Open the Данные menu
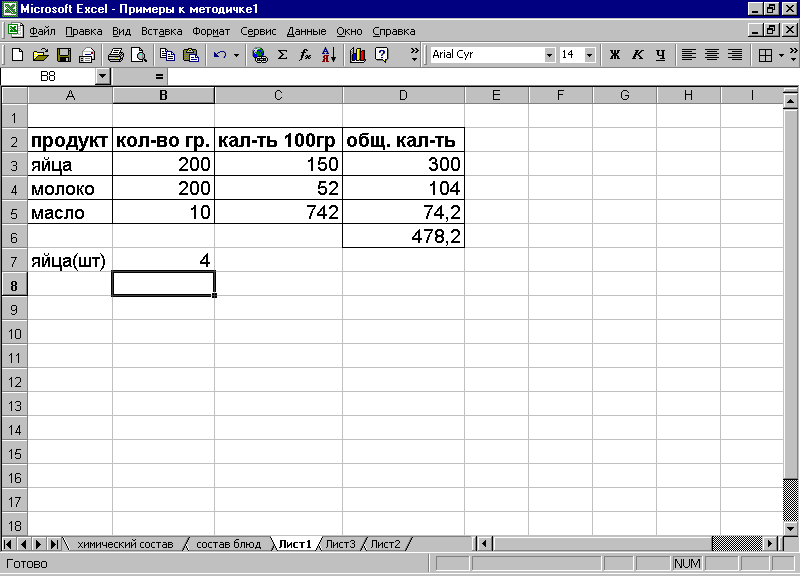 [x=306, y=31]
